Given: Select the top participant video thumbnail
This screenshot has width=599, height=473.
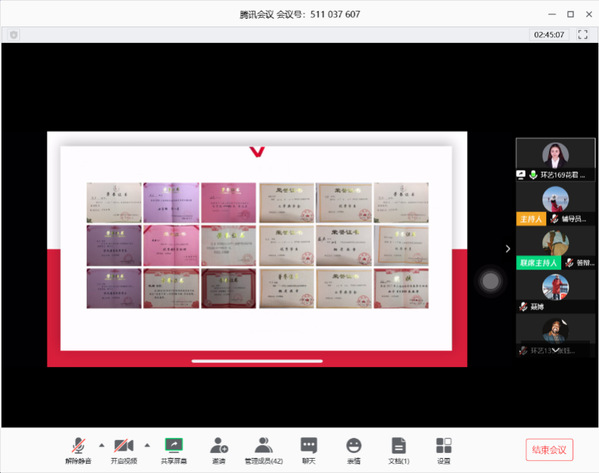Looking at the screenshot, I should pyautogui.click(x=555, y=160).
